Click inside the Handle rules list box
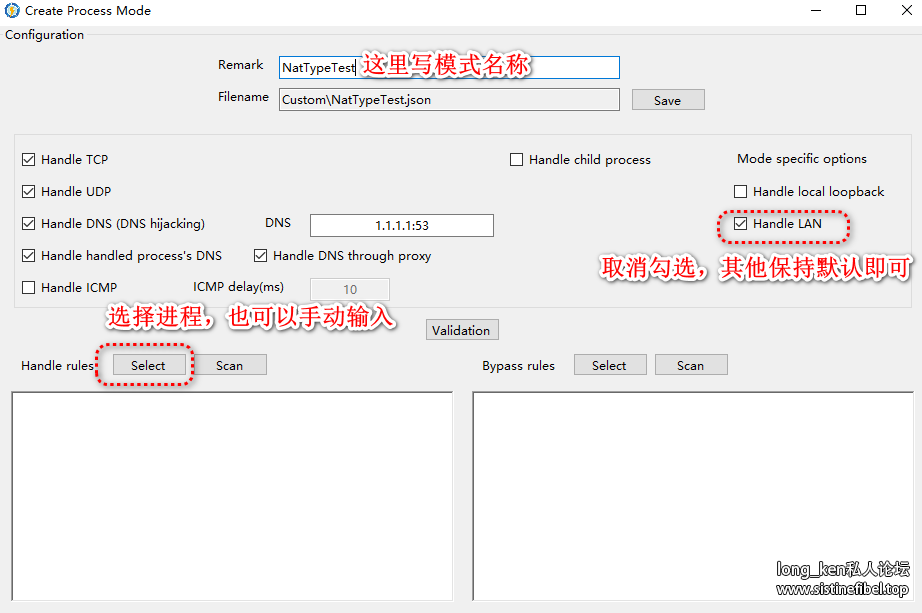This screenshot has width=922, height=613. (231, 495)
